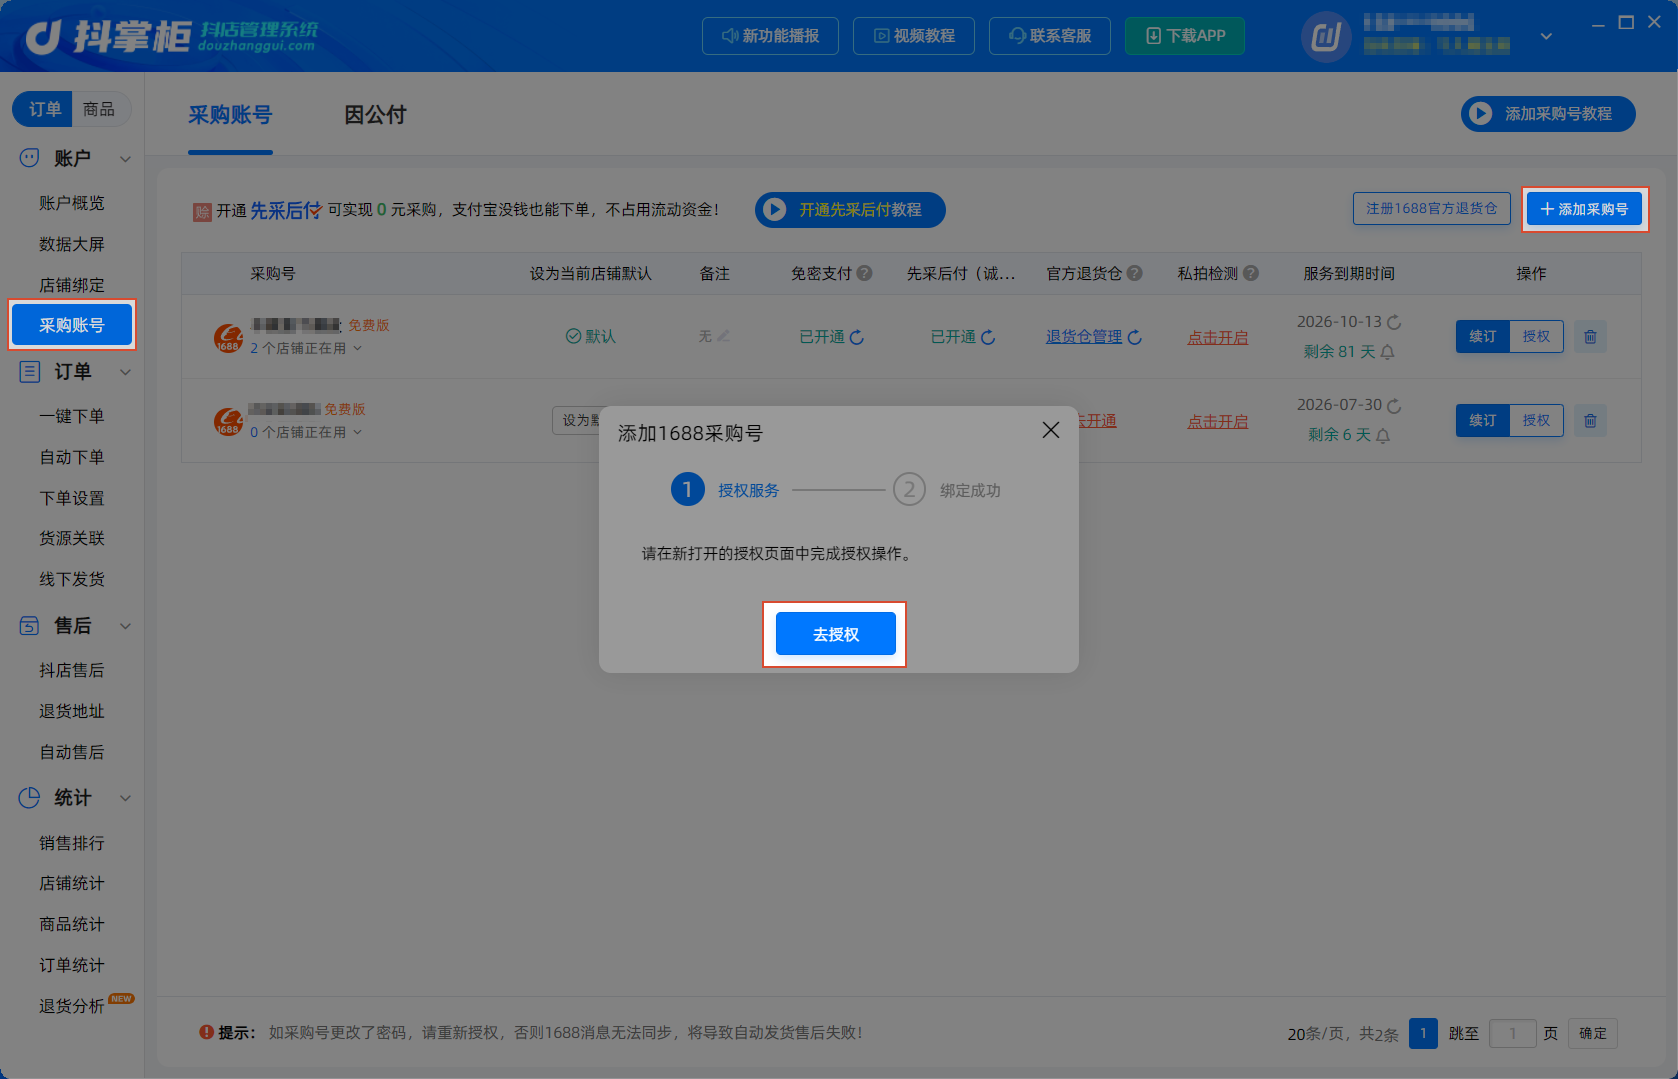The image size is (1678, 1079).
Task: Close the 添加1688采购号 dialog
Action: pos(1050,430)
